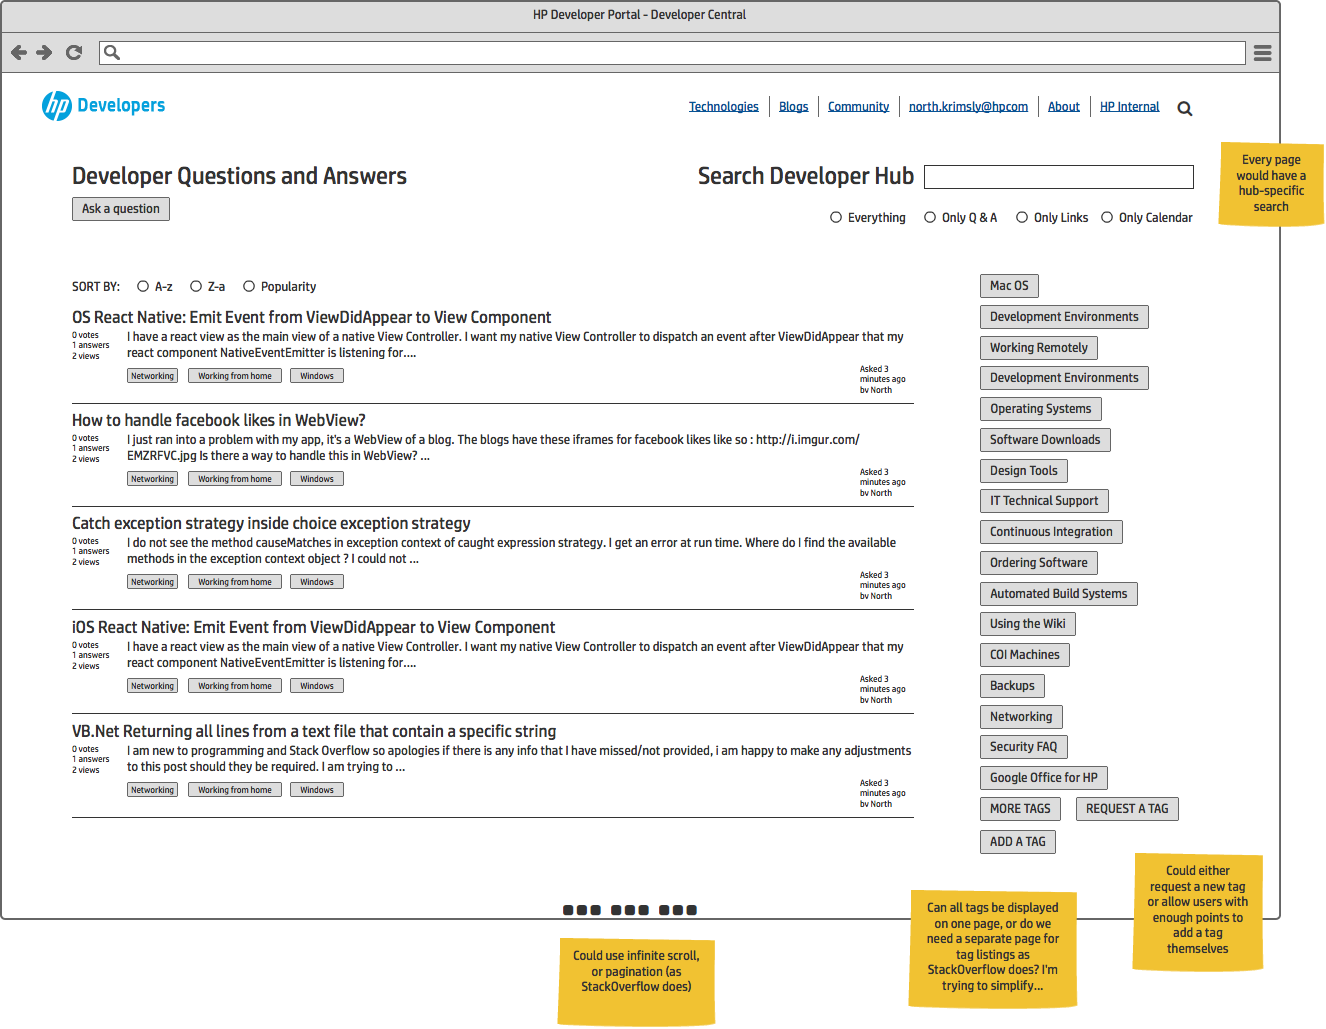The image size is (1326, 1029).
Task: Click the REQUEST A TAG button
Action: pos(1127,809)
